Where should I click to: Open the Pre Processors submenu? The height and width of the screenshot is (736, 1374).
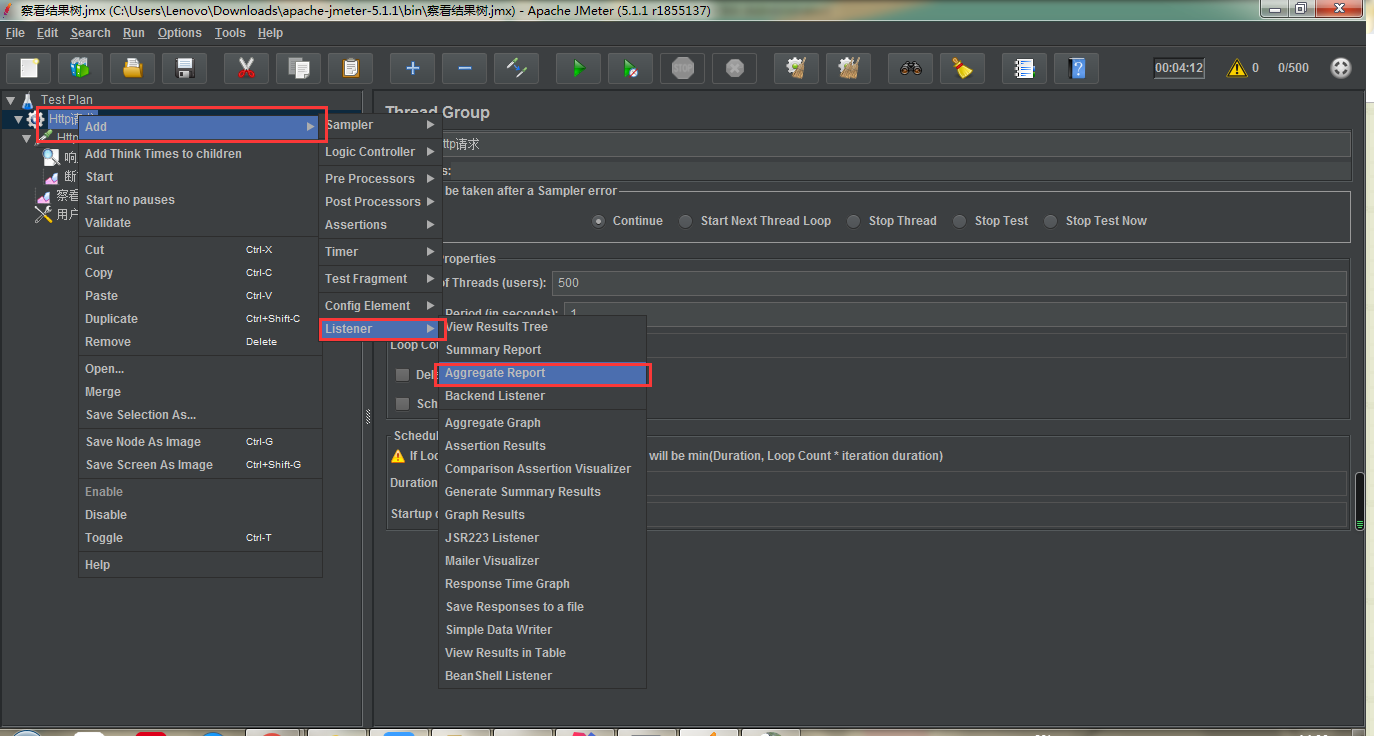click(381, 179)
